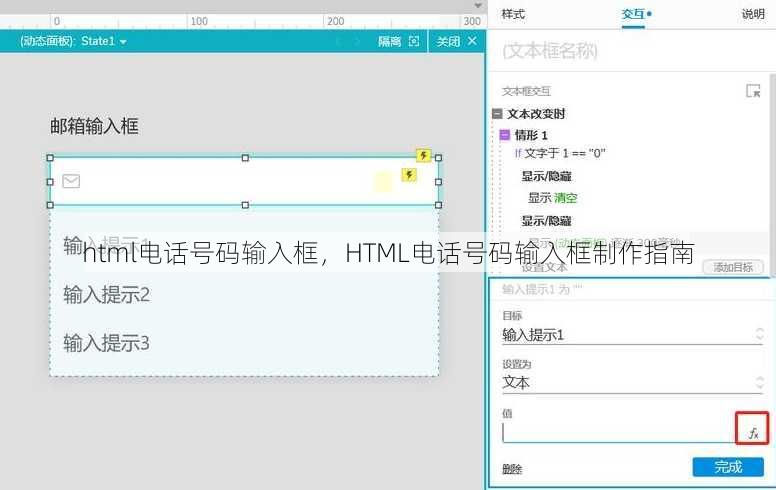Click the small yellow square in text box

tap(383, 182)
